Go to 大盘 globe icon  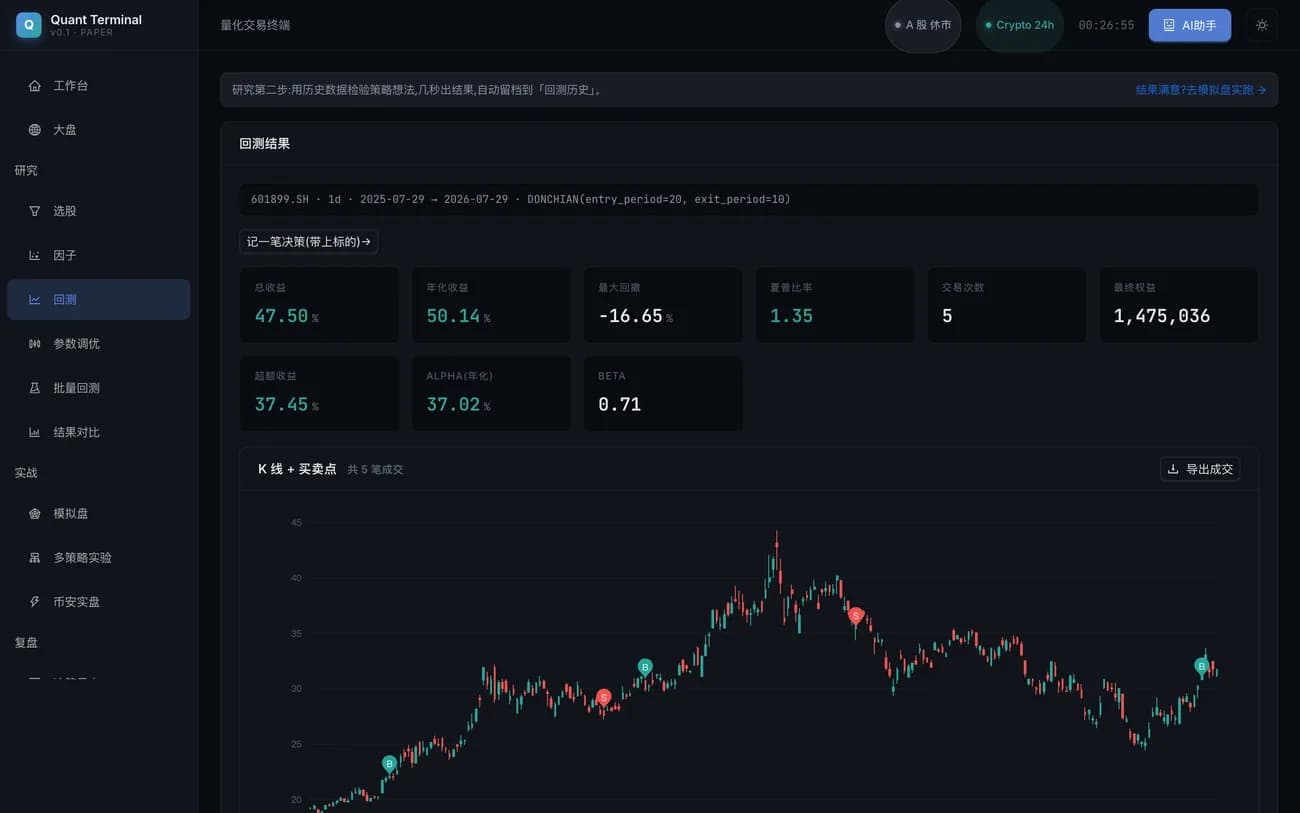pyautogui.click(x=35, y=130)
